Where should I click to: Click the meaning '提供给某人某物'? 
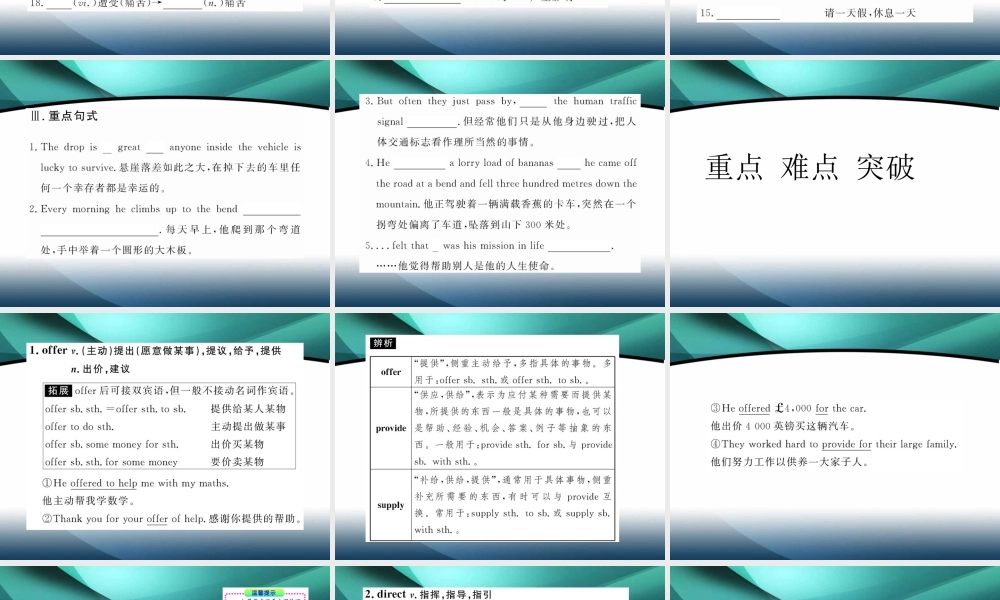click(x=248, y=409)
